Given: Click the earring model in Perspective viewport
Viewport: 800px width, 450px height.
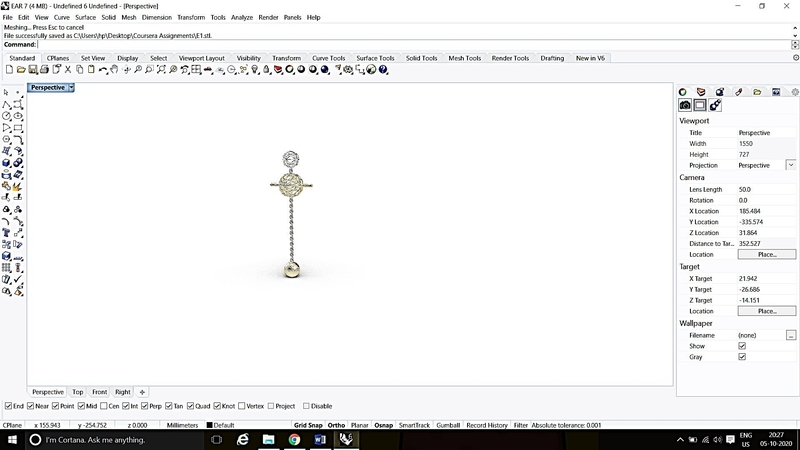Looking at the screenshot, I should [291, 214].
